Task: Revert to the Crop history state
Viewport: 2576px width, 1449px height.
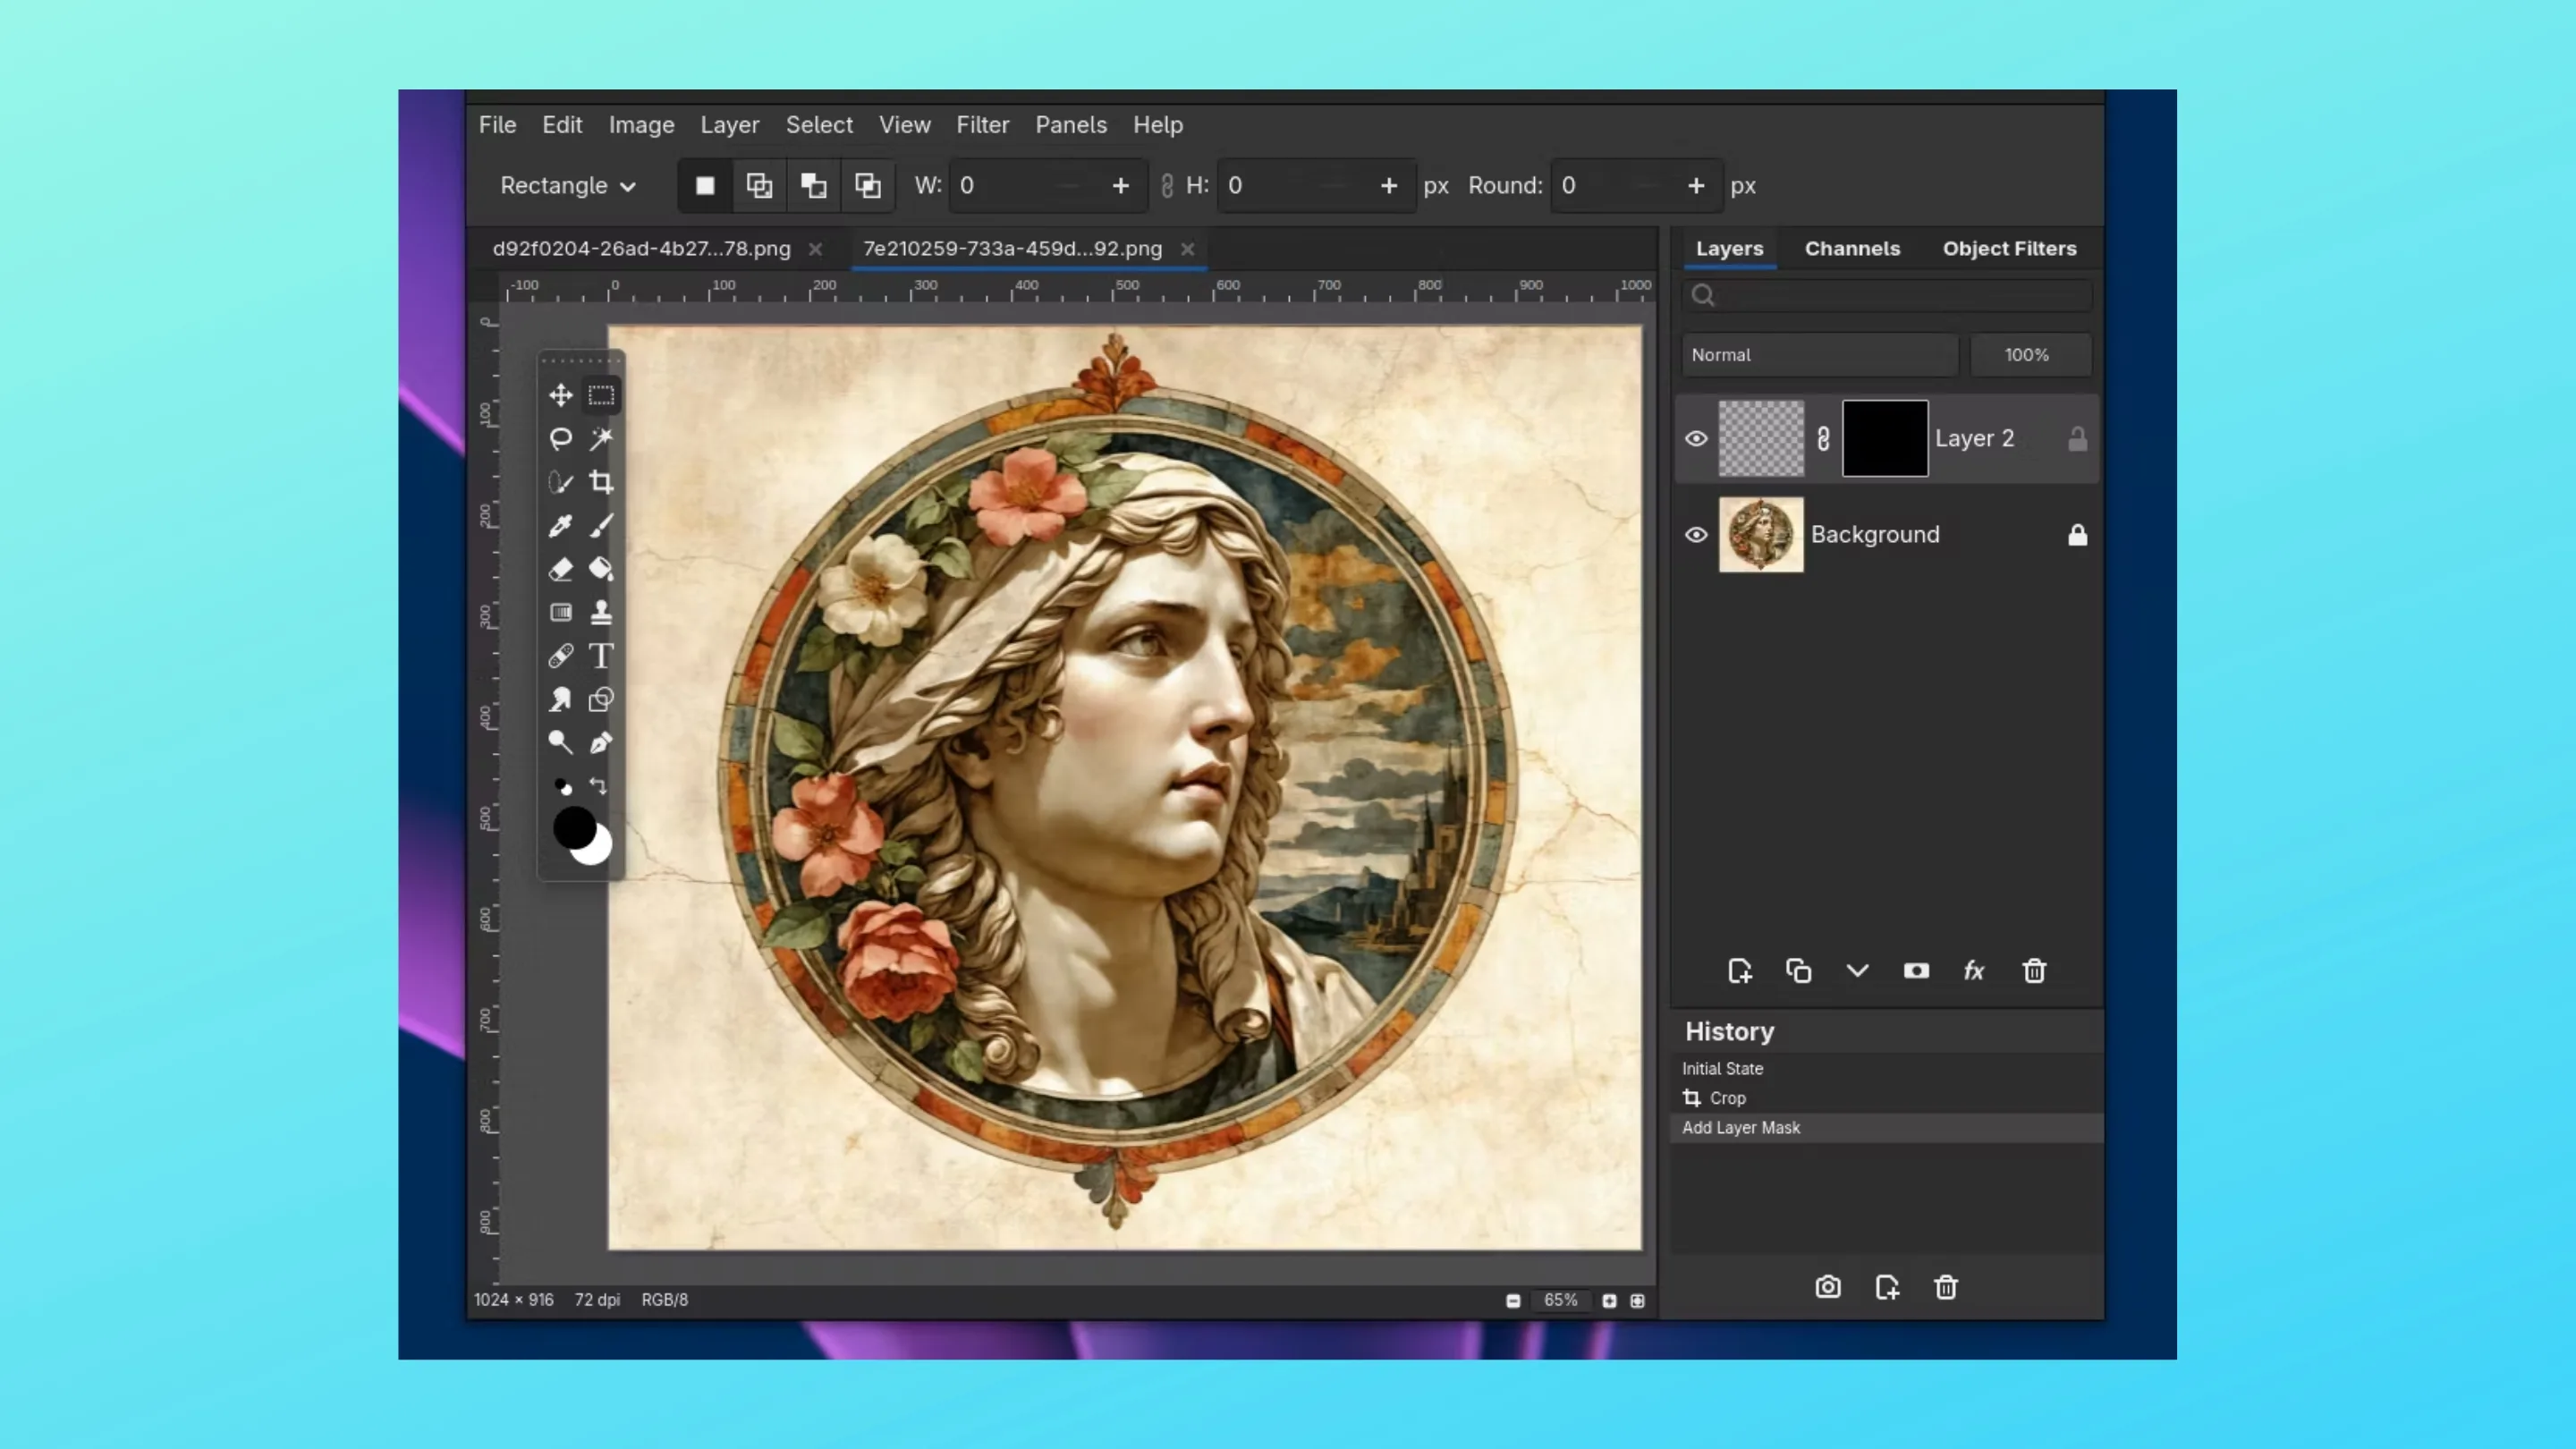Action: [x=1727, y=1098]
